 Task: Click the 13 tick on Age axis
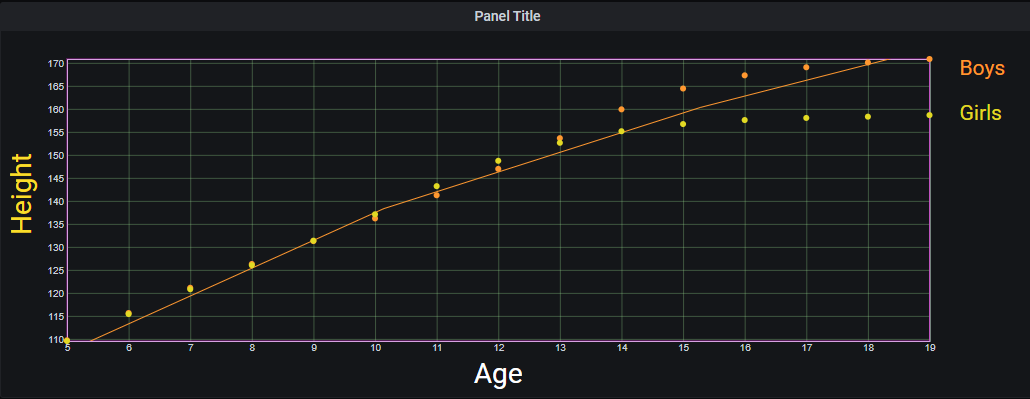tap(560, 348)
